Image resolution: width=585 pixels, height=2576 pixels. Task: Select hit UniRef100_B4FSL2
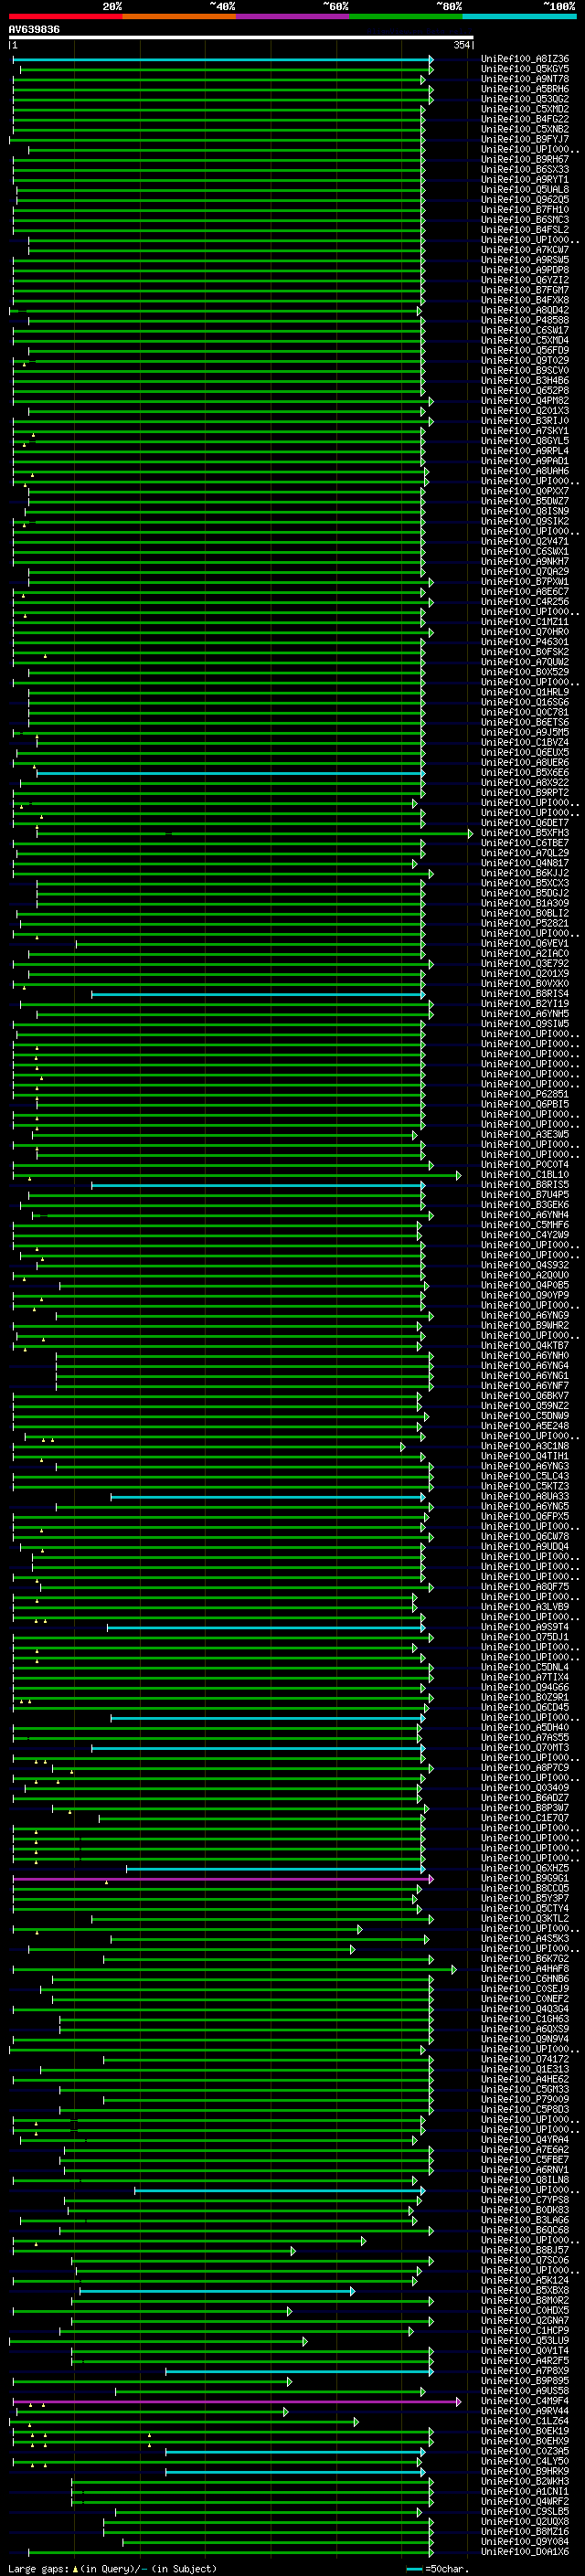[x=525, y=230]
